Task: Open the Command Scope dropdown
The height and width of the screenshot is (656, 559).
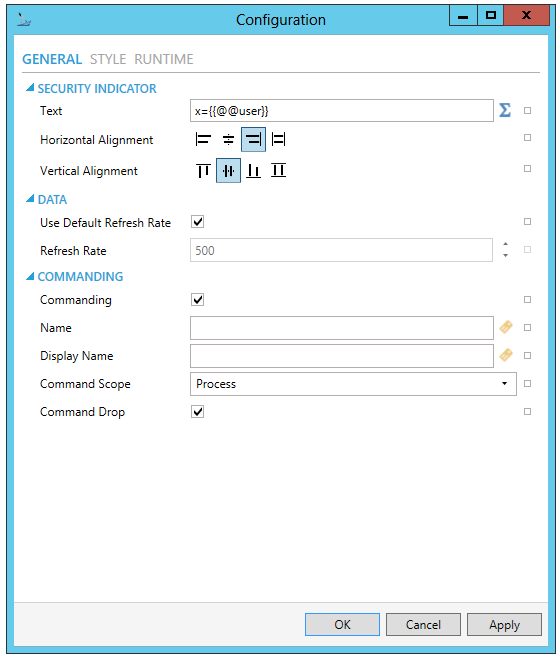Action: click(x=353, y=384)
